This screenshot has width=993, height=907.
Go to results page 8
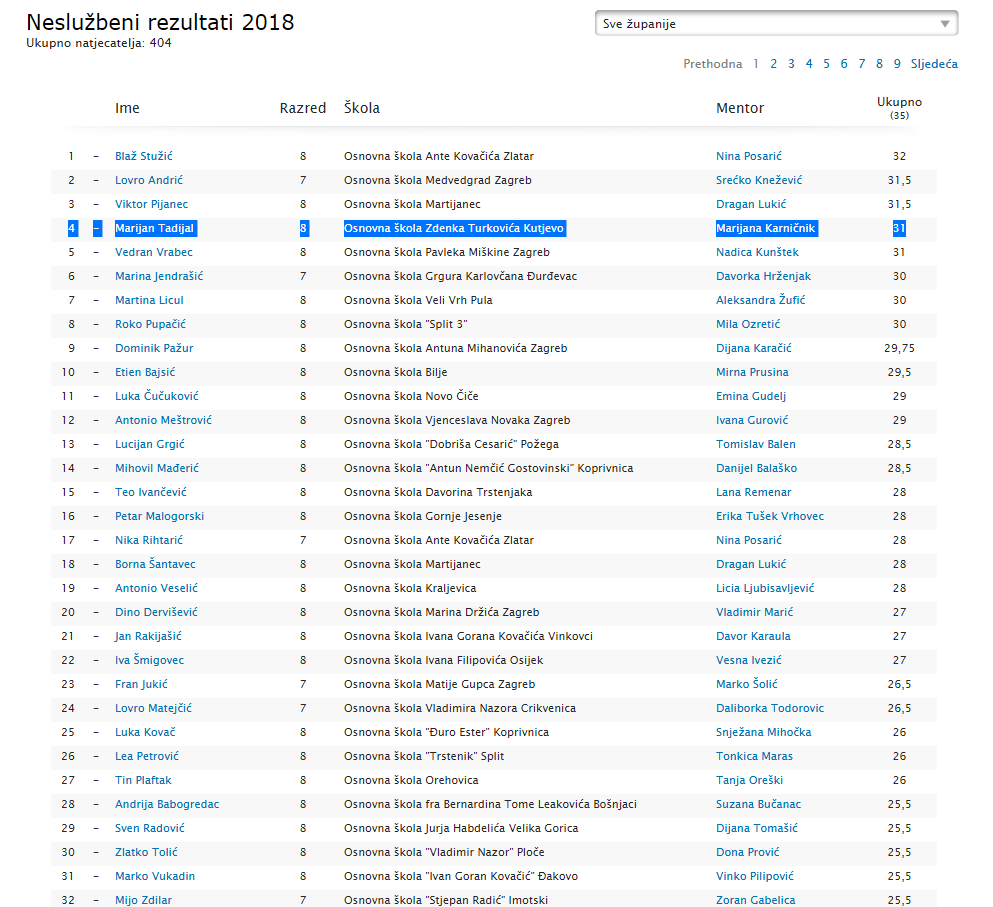point(879,64)
